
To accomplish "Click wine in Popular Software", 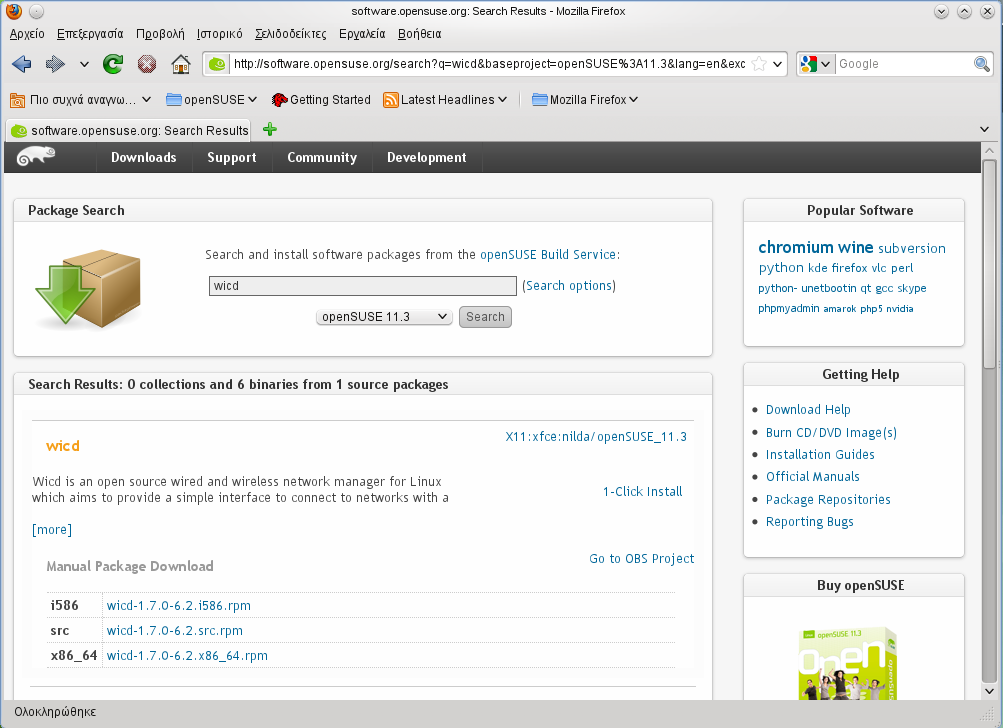I will 855,248.
